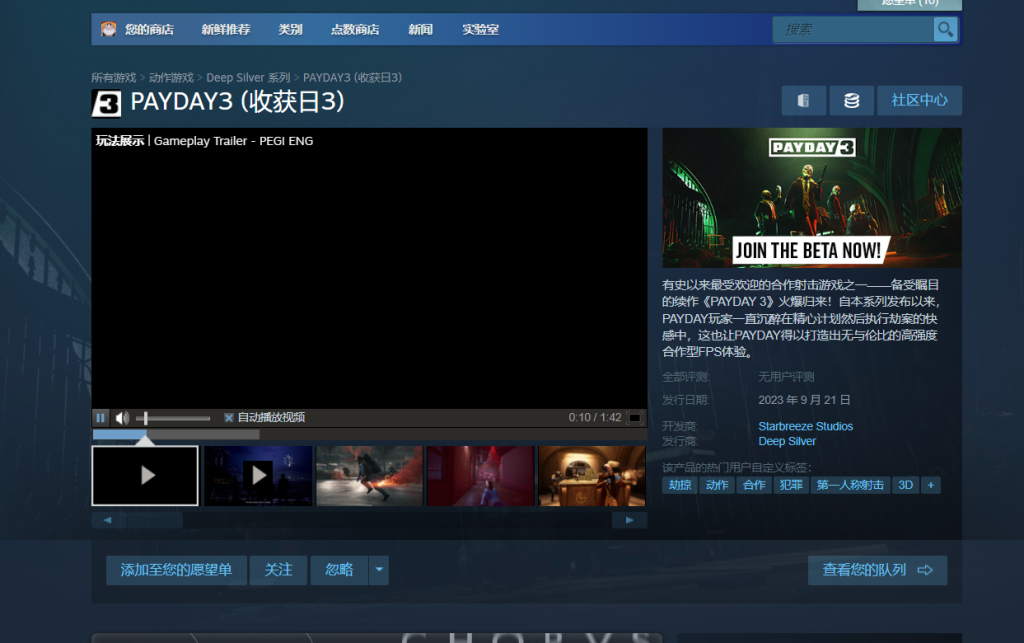The image size is (1024, 643).
Task: Select the 合作 co-op tag
Action: tap(754, 485)
